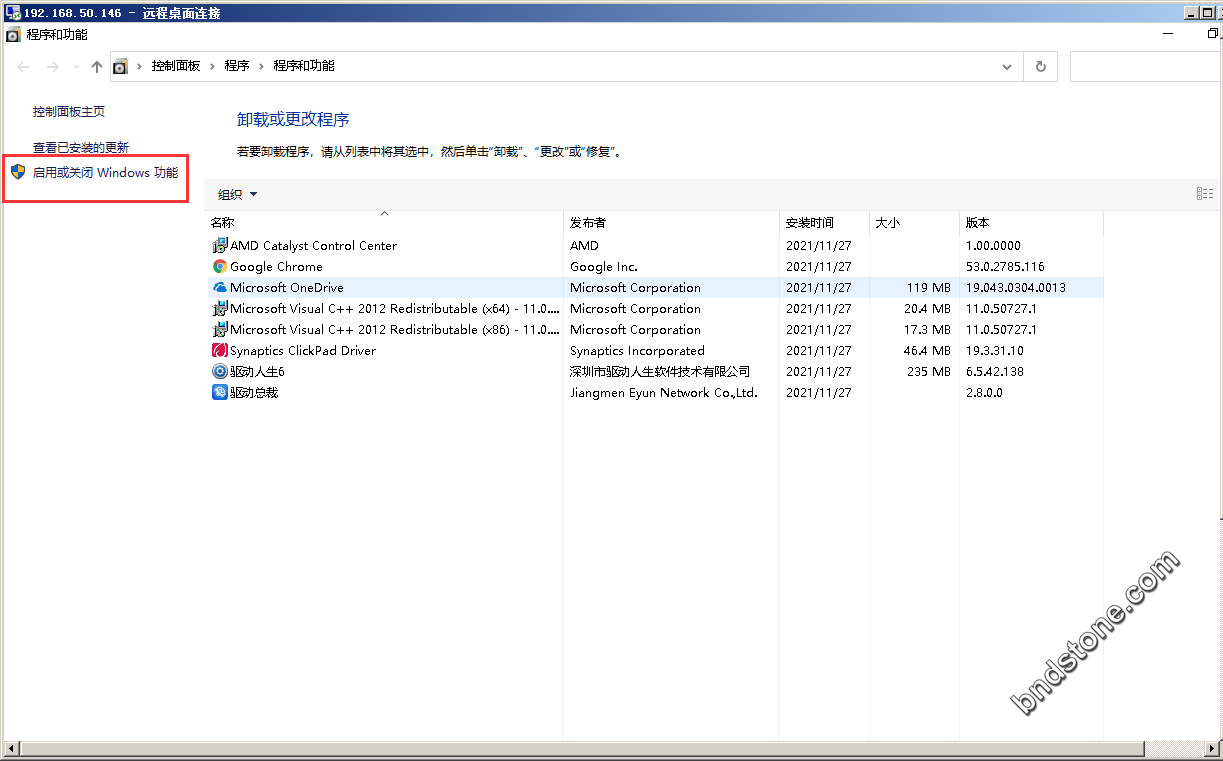Navigate to 程序 breadcrumb
Screen dimensions: 1223x761
pyautogui.click(x=237, y=66)
